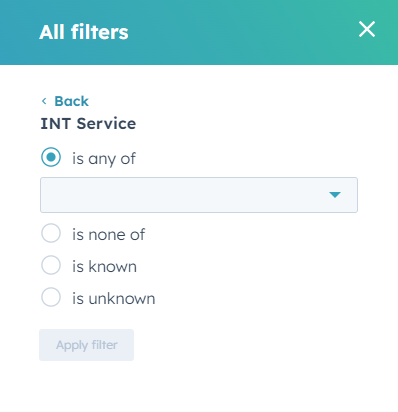Image resolution: width=398 pixels, height=412 pixels.
Task: Select the 'is unknown' radio button
Action: pos(51,297)
